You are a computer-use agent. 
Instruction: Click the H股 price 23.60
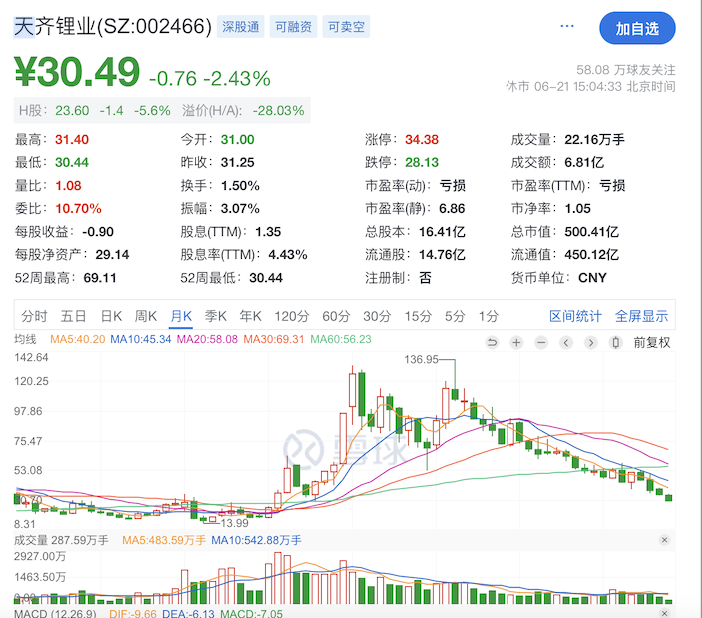[72, 111]
